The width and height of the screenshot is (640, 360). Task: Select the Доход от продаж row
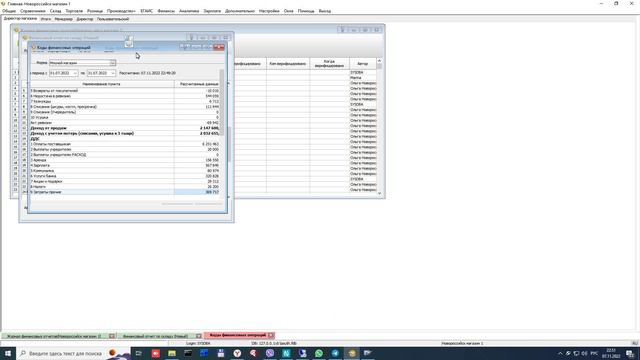[x=124, y=128]
